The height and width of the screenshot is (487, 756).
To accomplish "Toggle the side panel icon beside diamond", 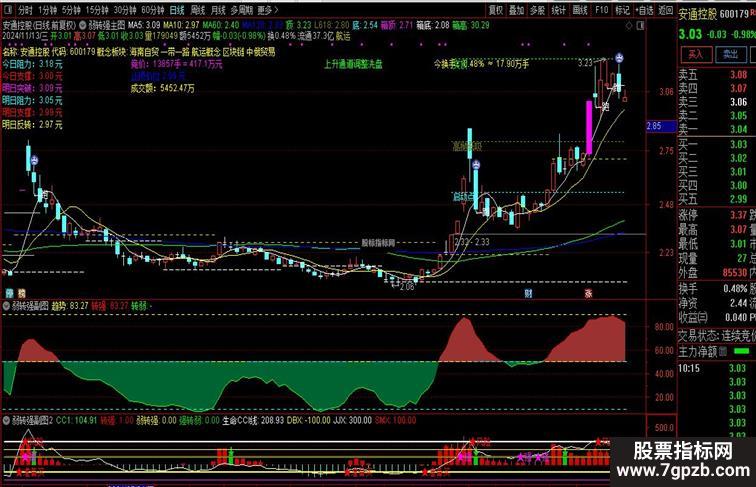I will [640, 26].
